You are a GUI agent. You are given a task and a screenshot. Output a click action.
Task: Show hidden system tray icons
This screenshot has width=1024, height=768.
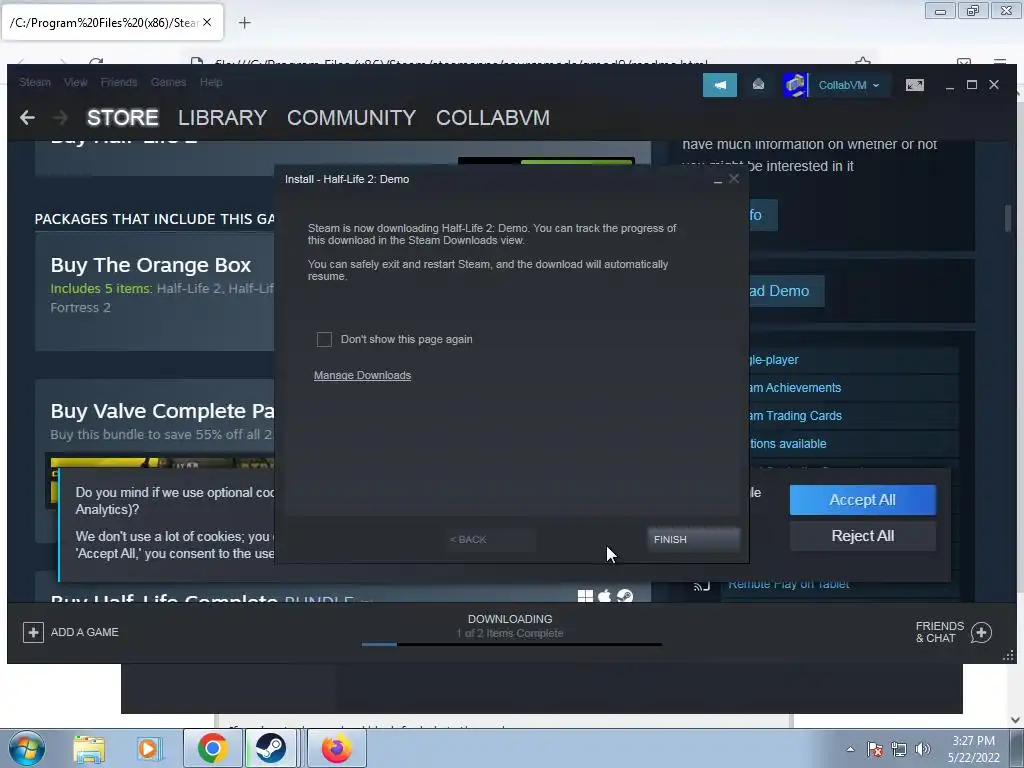coord(850,749)
